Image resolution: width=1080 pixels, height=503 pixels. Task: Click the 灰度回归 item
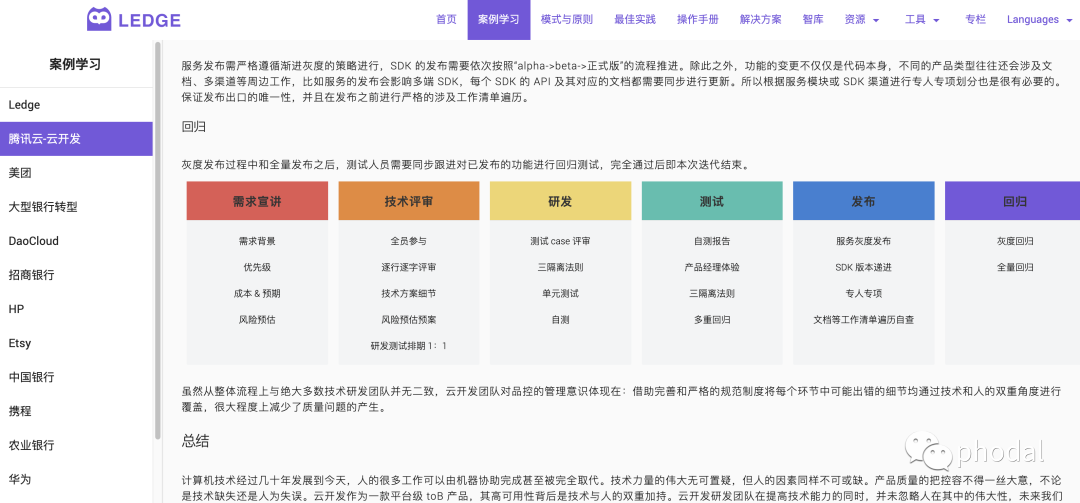[x=1015, y=241]
